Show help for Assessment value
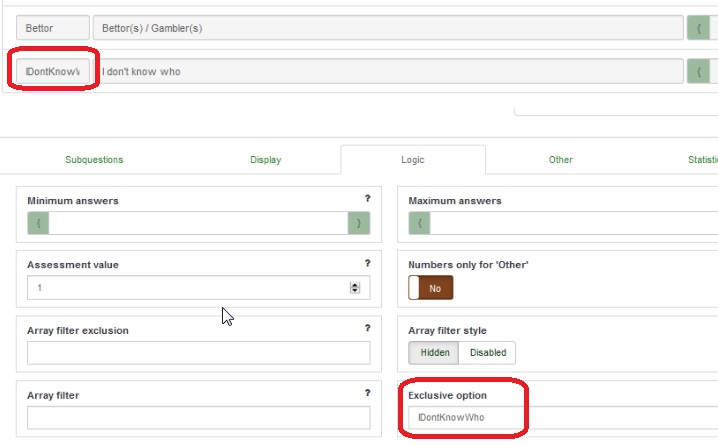 pos(367,263)
